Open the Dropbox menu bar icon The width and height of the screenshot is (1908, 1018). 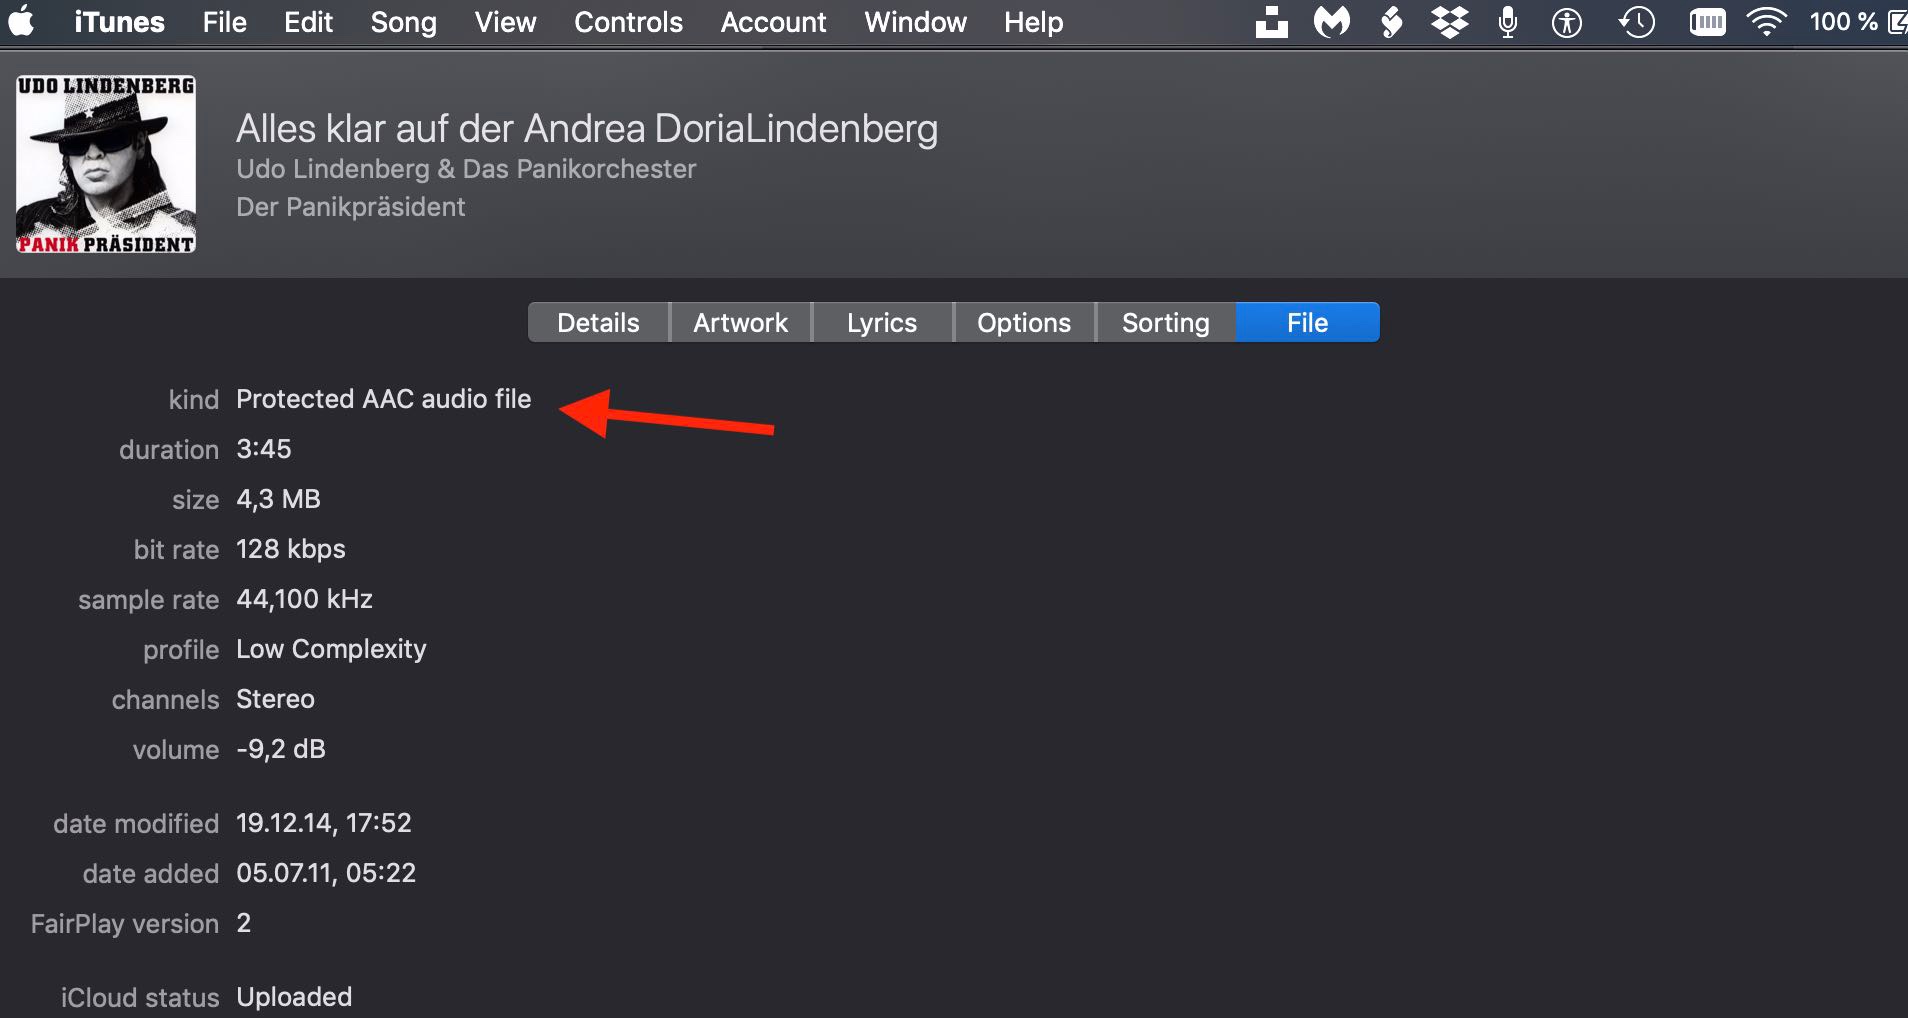[x=1449, y=21]
